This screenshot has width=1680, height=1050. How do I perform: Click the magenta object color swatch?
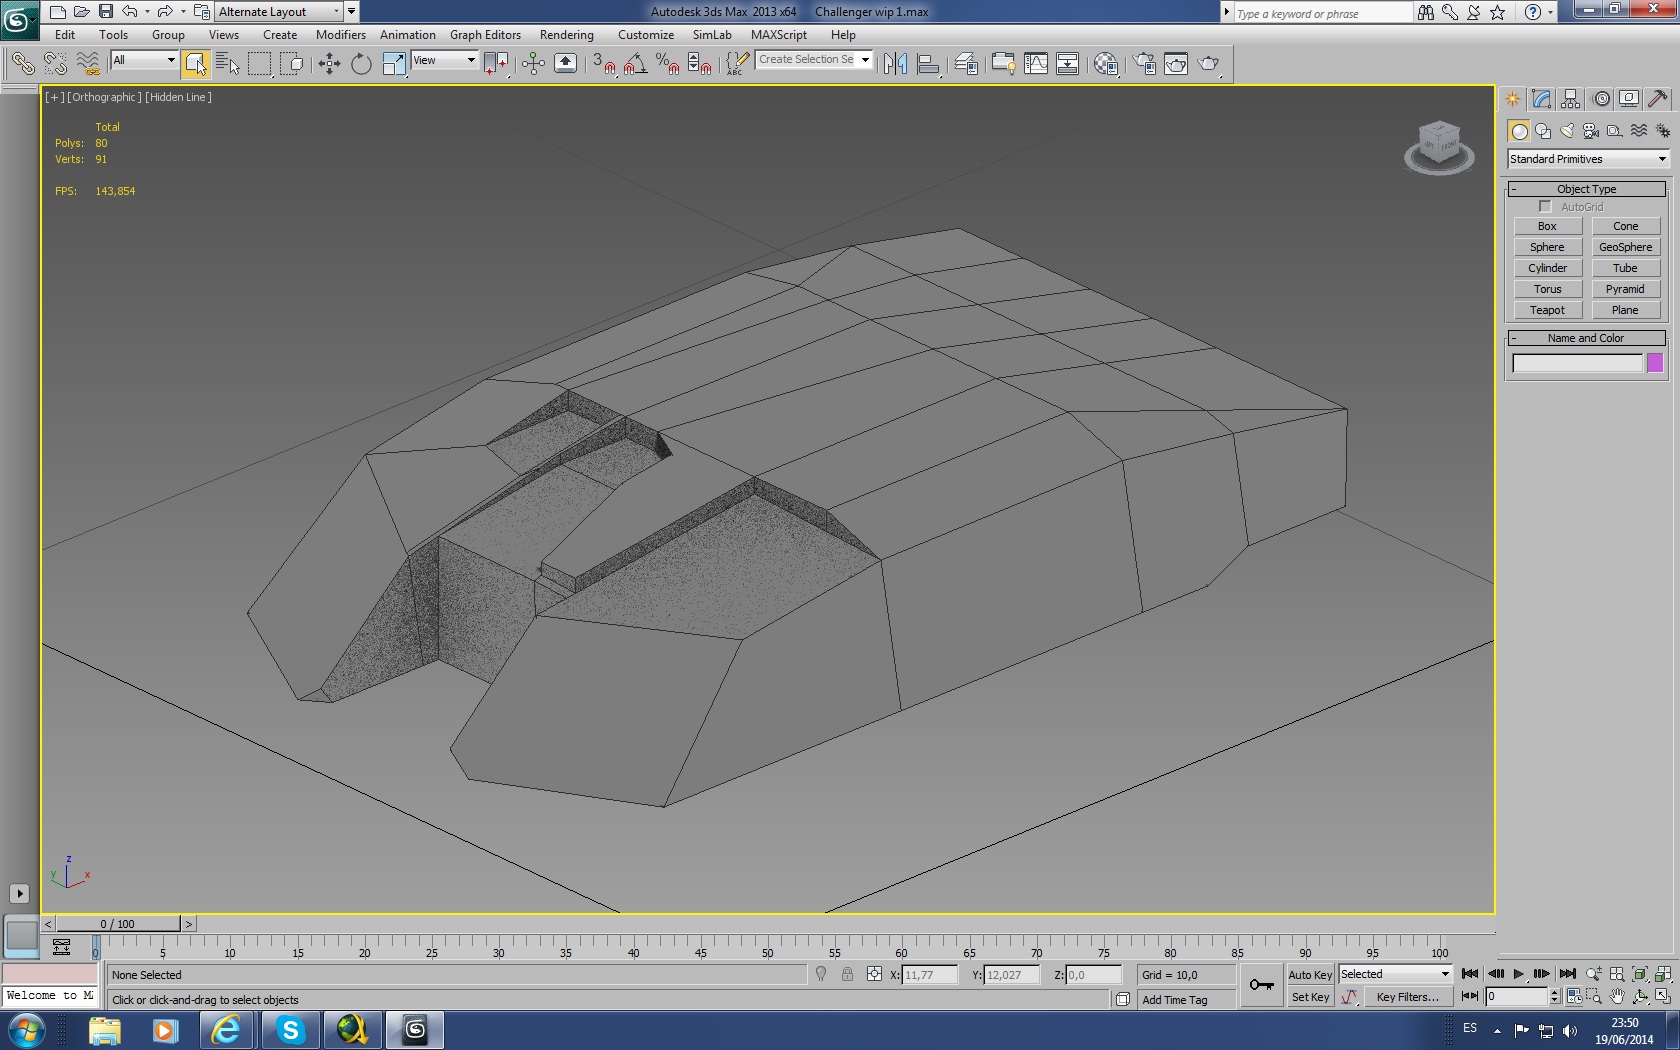[x=1655, y=363]
